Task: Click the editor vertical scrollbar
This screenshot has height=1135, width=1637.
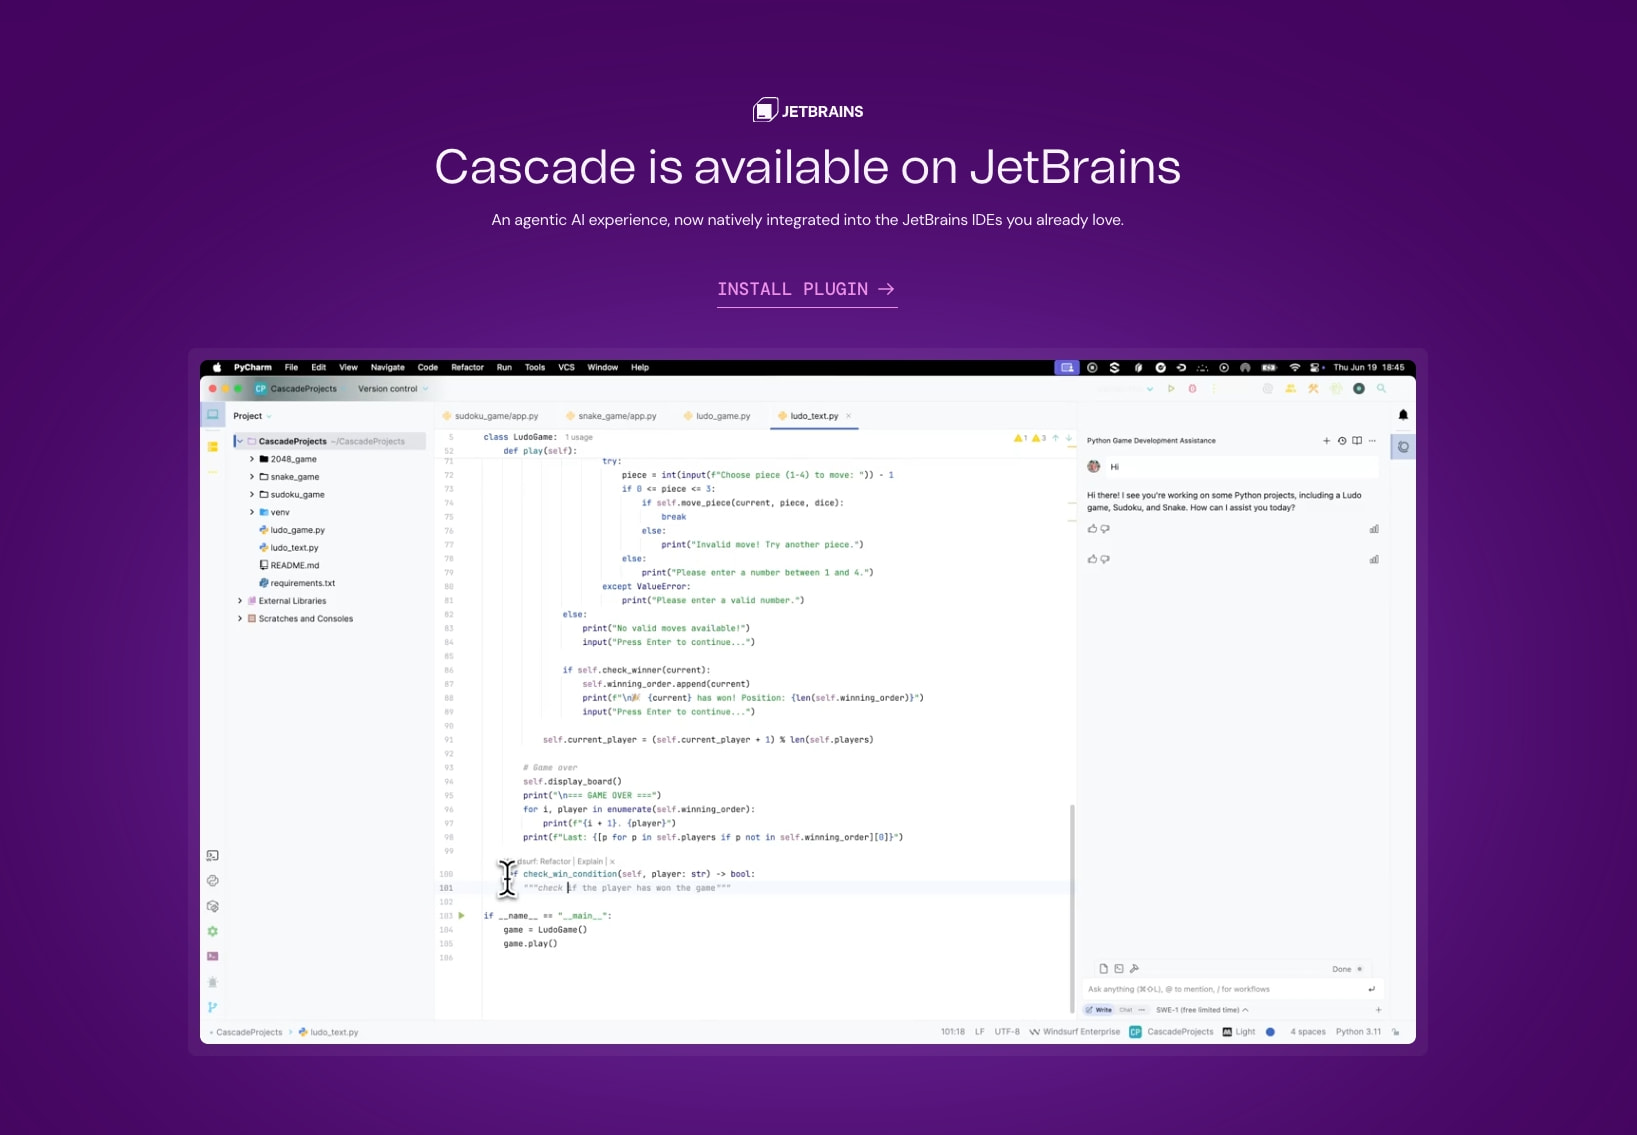Action: pyautogui.click(x=1073, y=908)
